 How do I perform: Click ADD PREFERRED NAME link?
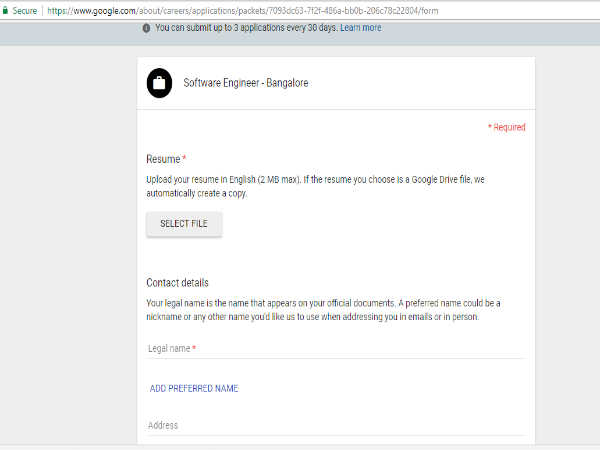pyautogui.click(x=194, y=388)
